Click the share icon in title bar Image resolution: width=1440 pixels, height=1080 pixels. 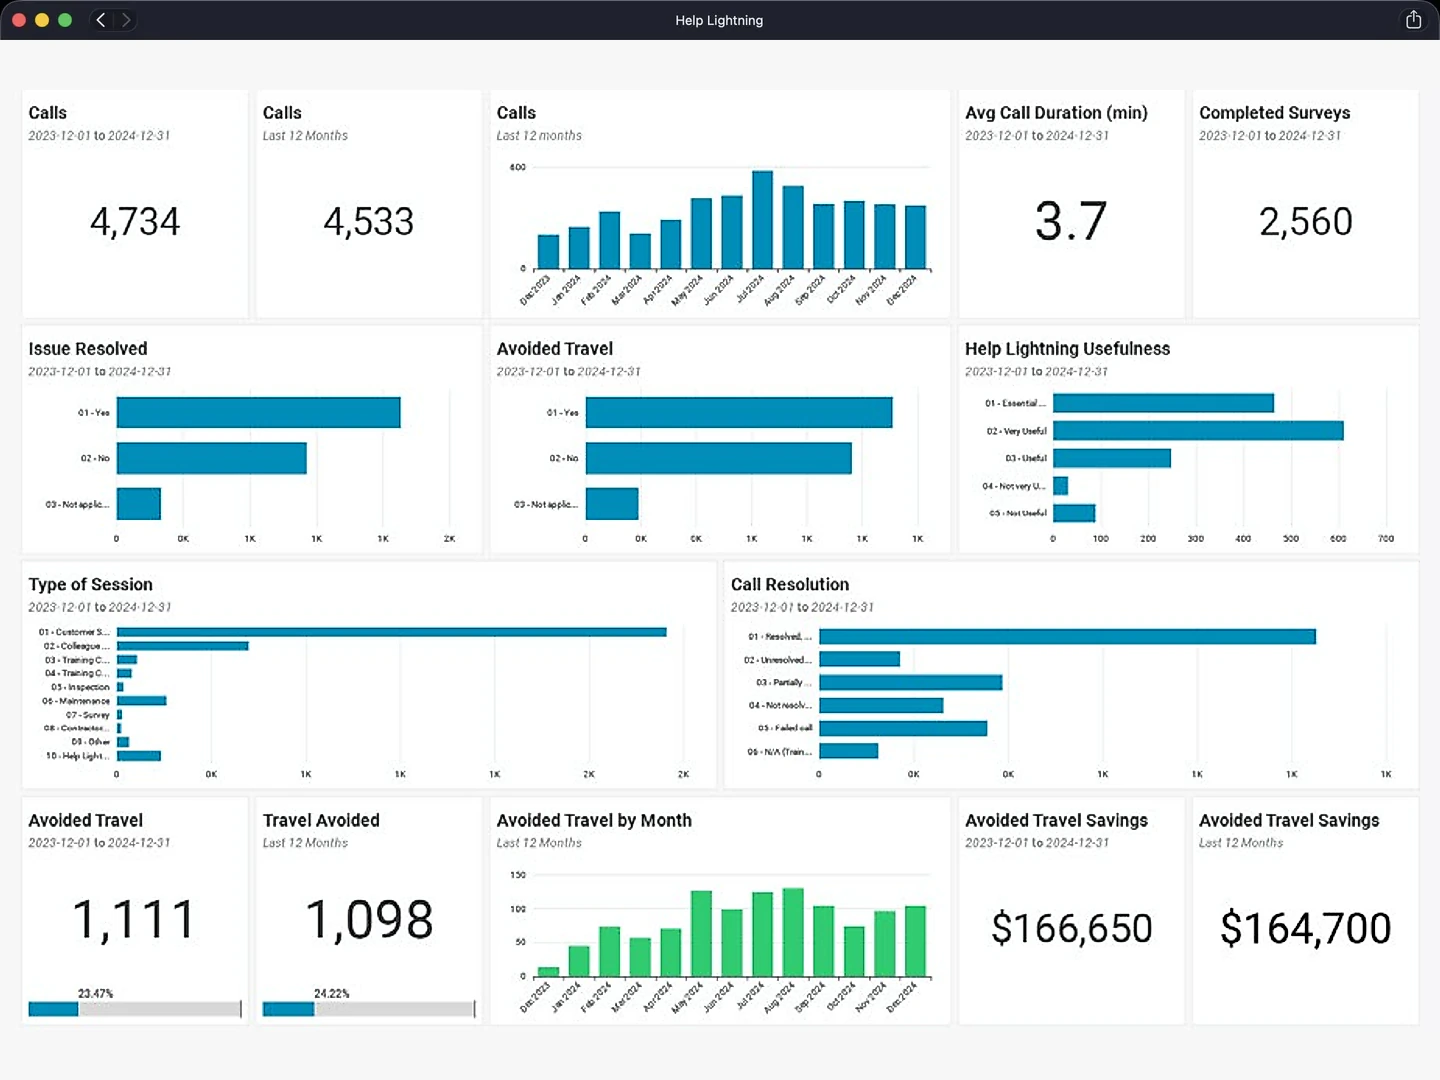[1413, 20]
